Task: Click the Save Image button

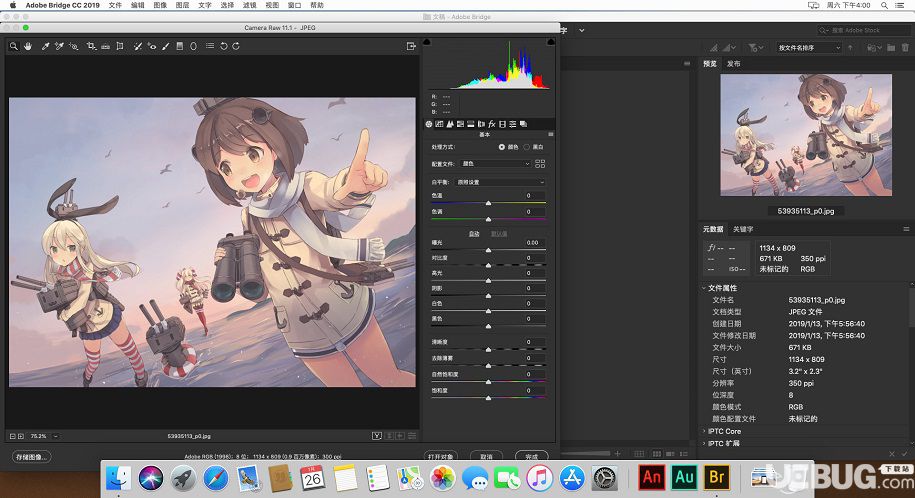Action: [x=32, y=457]
